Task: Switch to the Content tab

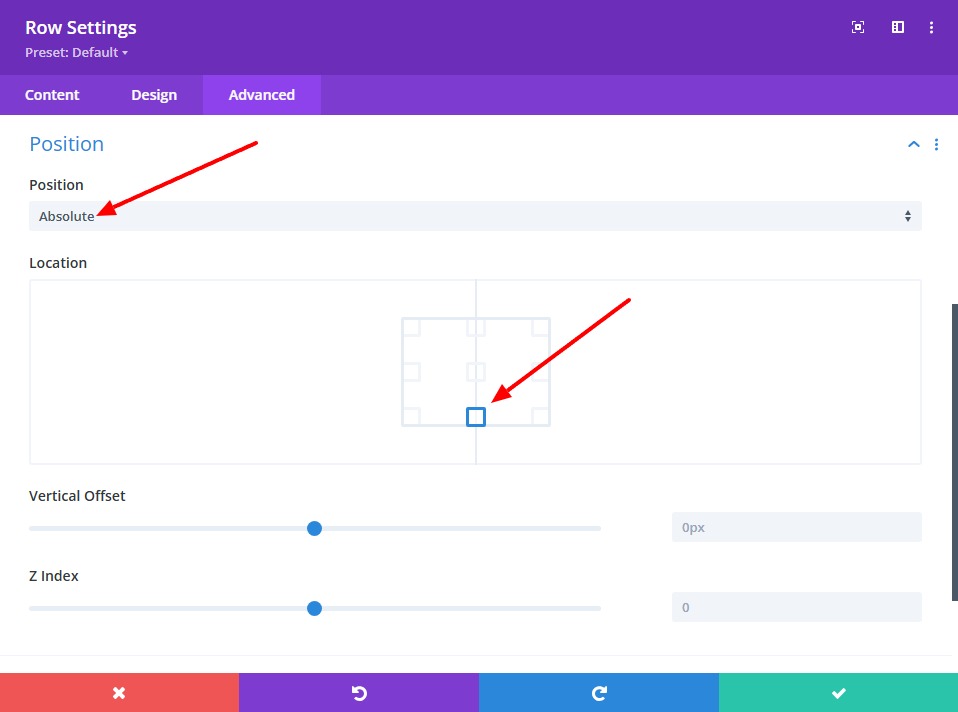Action: tap(52, 95)
